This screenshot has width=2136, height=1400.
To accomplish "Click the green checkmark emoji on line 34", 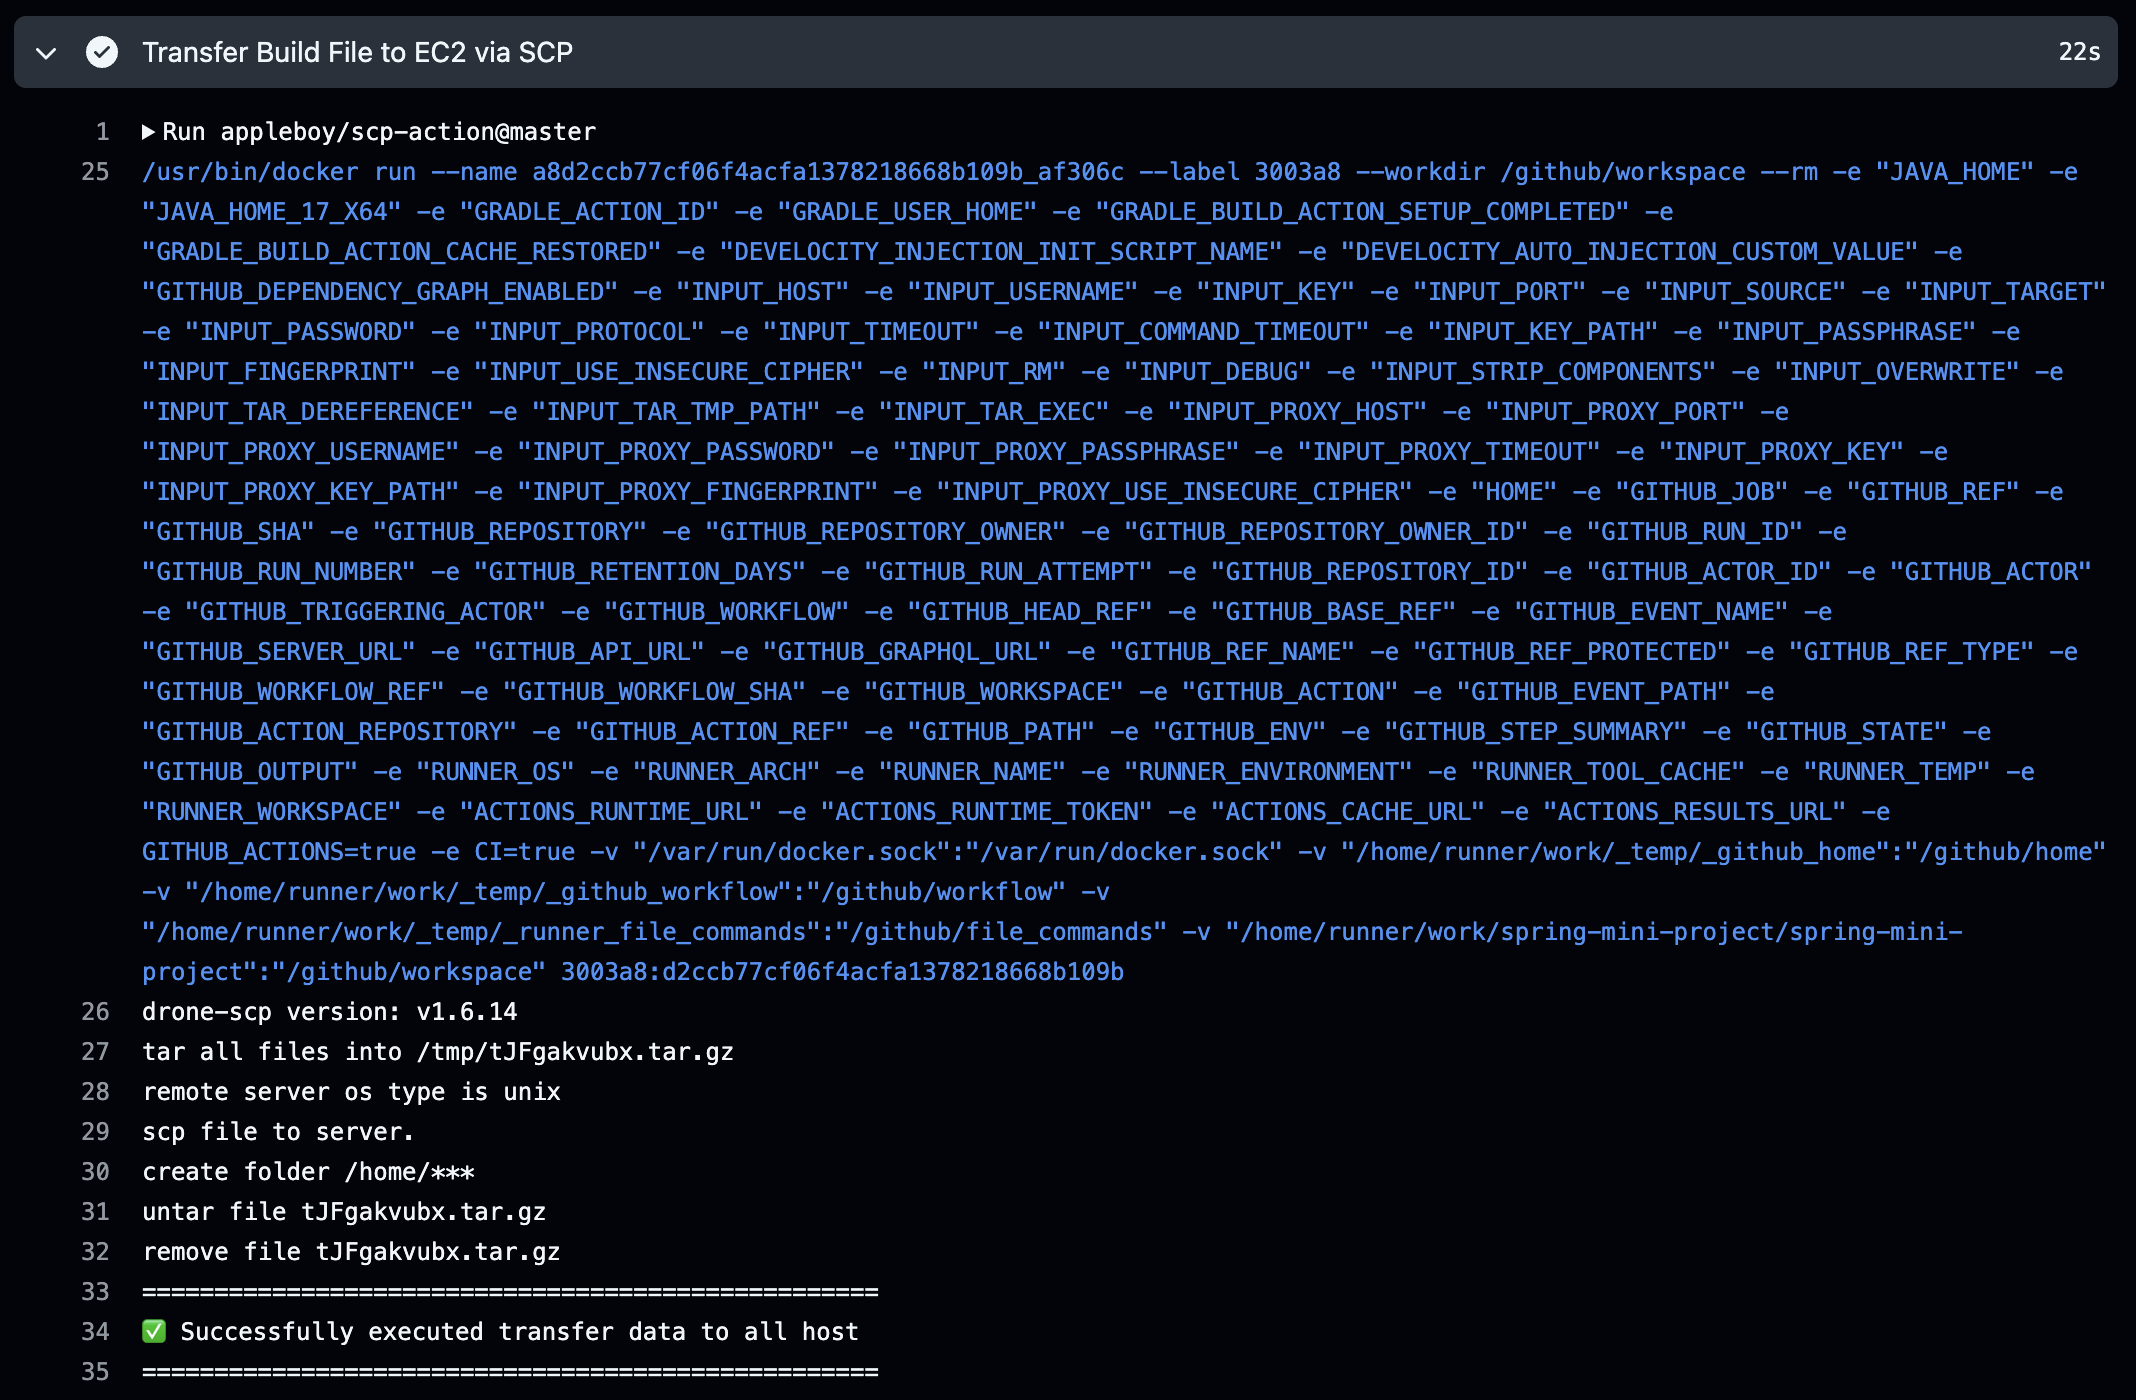I will click(x=154, y=1331).
